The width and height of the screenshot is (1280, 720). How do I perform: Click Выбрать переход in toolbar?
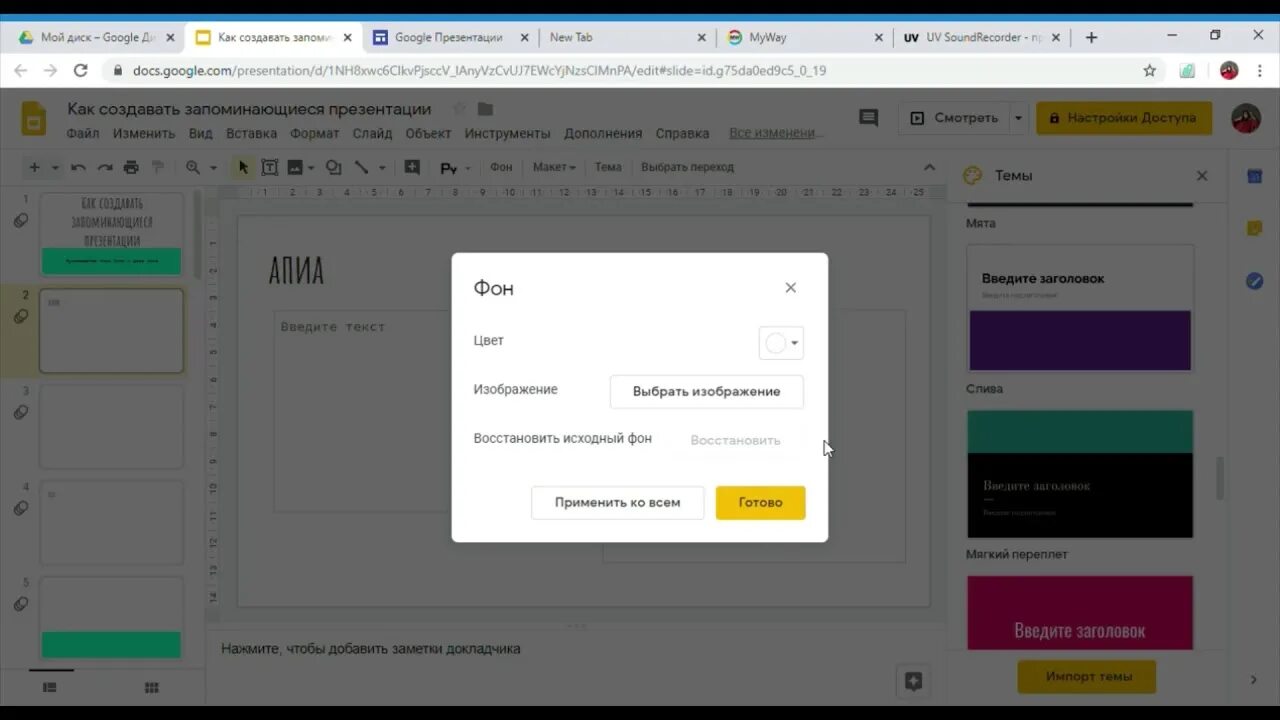point(687,167)
